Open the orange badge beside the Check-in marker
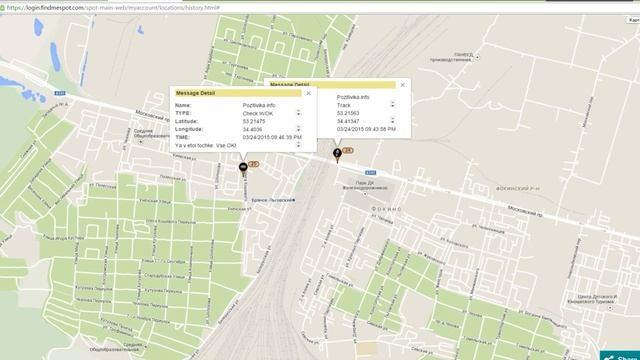Screen dimensions: 640x360 253,164
